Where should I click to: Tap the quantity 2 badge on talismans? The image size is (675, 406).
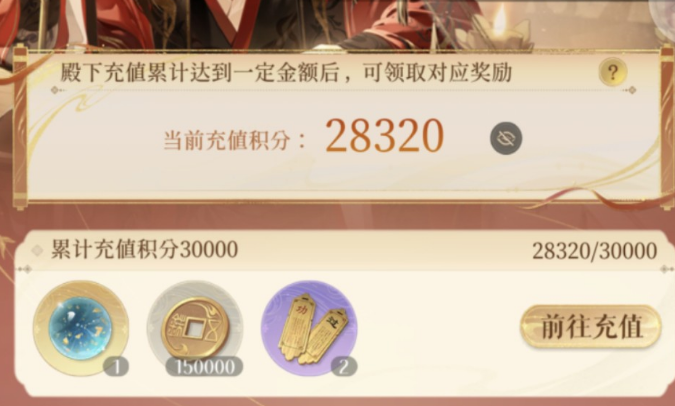344,367
